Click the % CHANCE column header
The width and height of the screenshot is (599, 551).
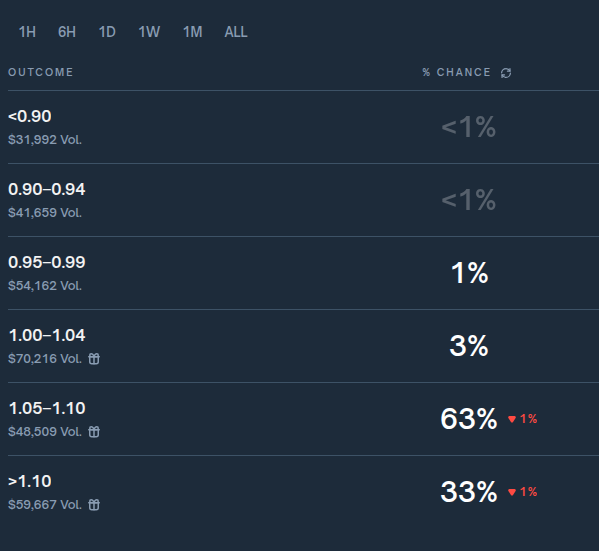[x=457, y=72]
